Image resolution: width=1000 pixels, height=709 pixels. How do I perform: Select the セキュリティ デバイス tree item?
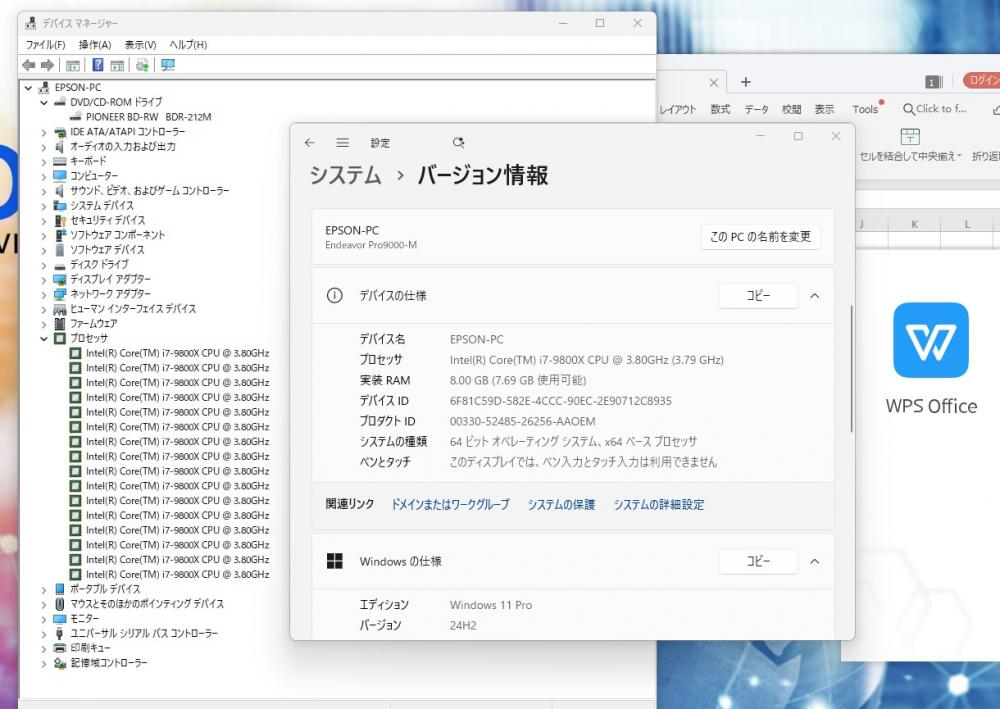(107, 220)
